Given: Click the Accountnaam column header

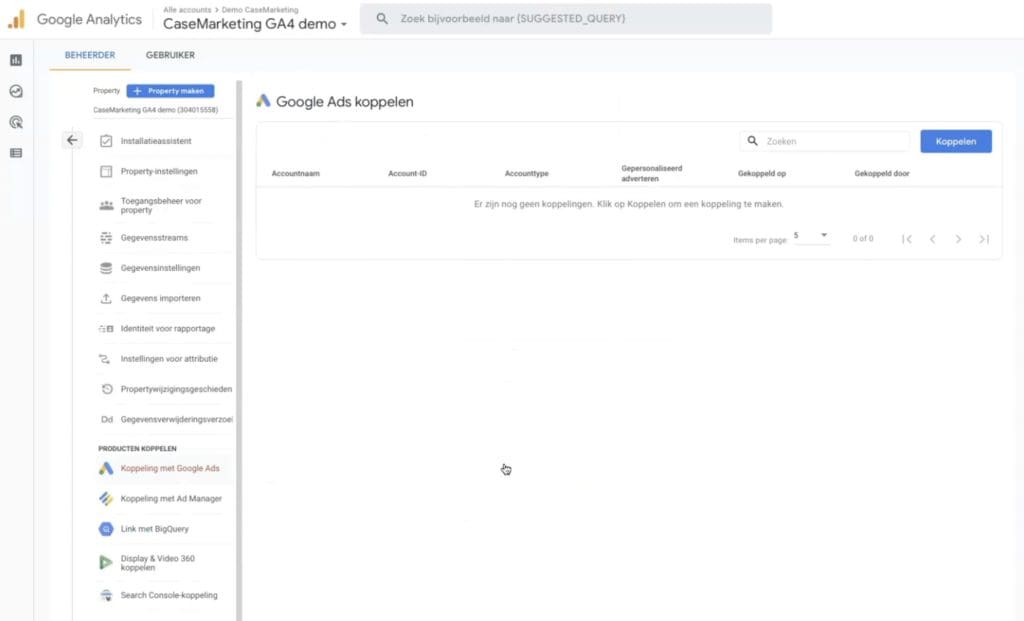Looking at the screenshot, I should pyautogui.click(x=296, y=174).
